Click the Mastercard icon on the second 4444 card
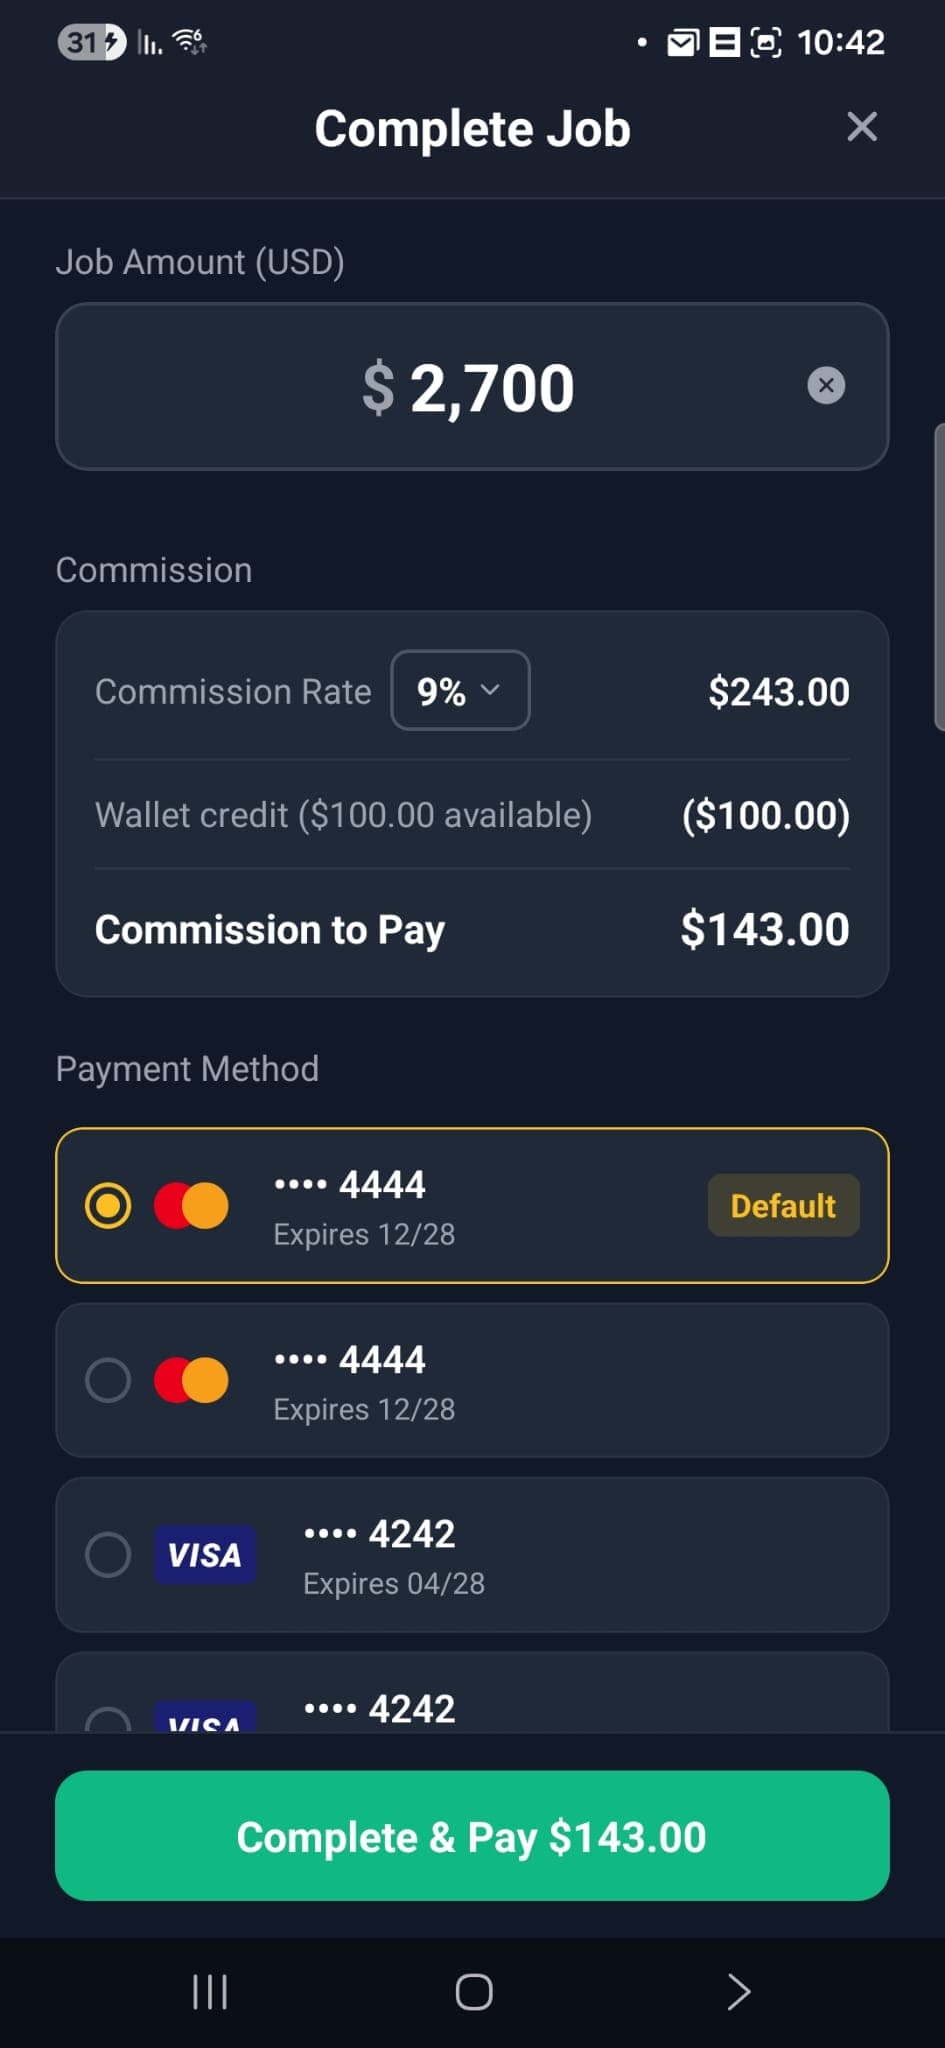 coord(190,1380)
